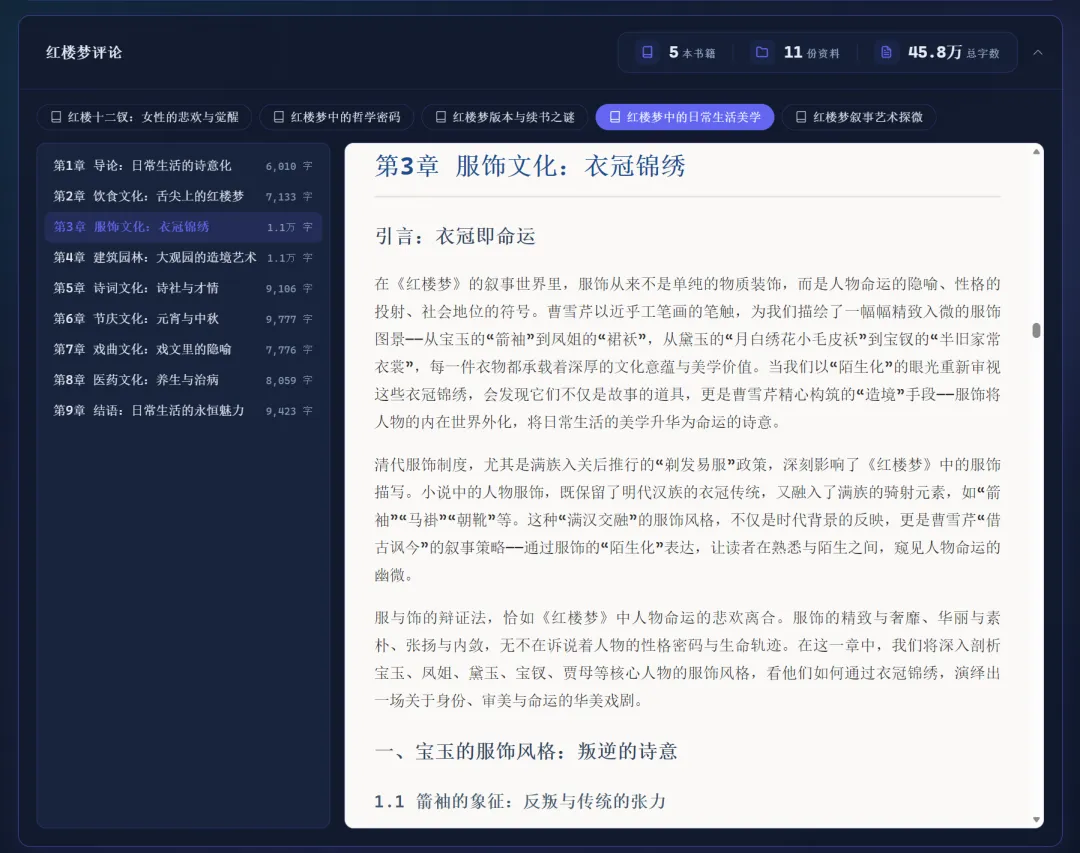The height and width of the screenshot is (853, 1080).
Task: Click the scroll-up arrow of the reading pane
Action: tap(1036, 152)
